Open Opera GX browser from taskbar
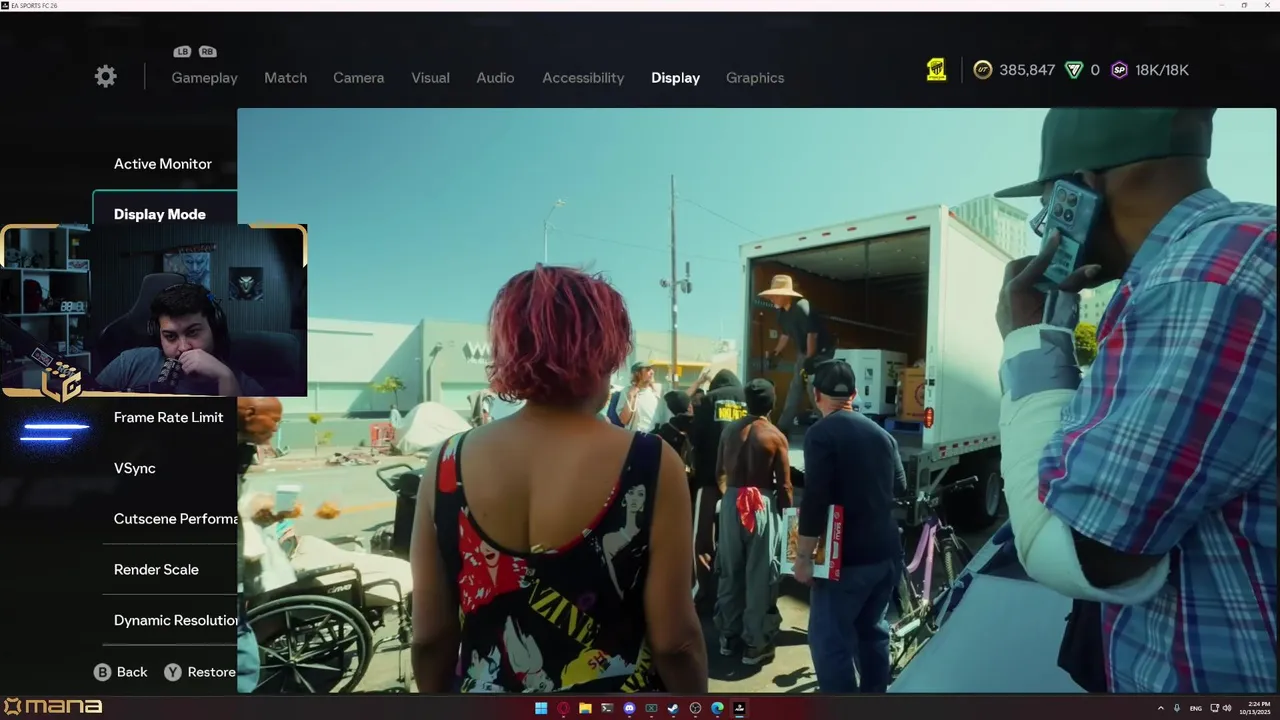The image size is (1280, 720). (x=563, y=708)
